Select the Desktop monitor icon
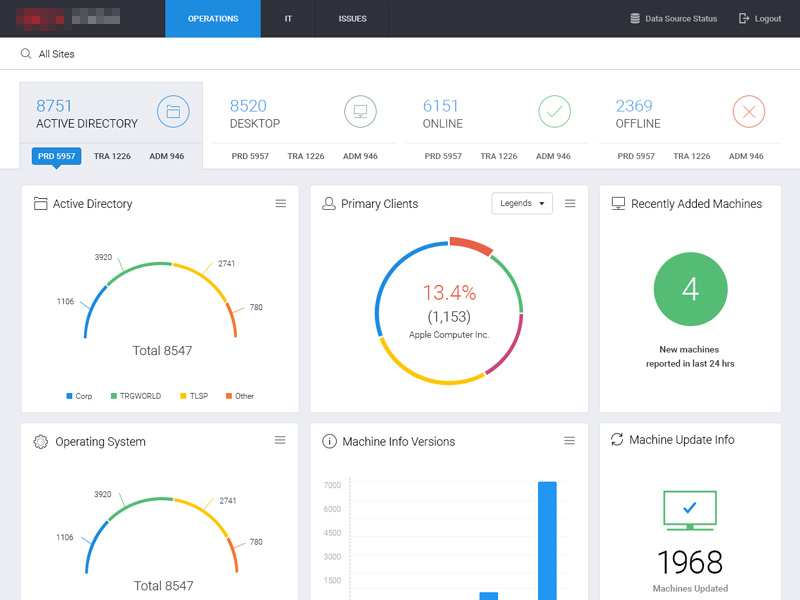The width and height of the screenshot is (800, 600). [x=360, y=112]
